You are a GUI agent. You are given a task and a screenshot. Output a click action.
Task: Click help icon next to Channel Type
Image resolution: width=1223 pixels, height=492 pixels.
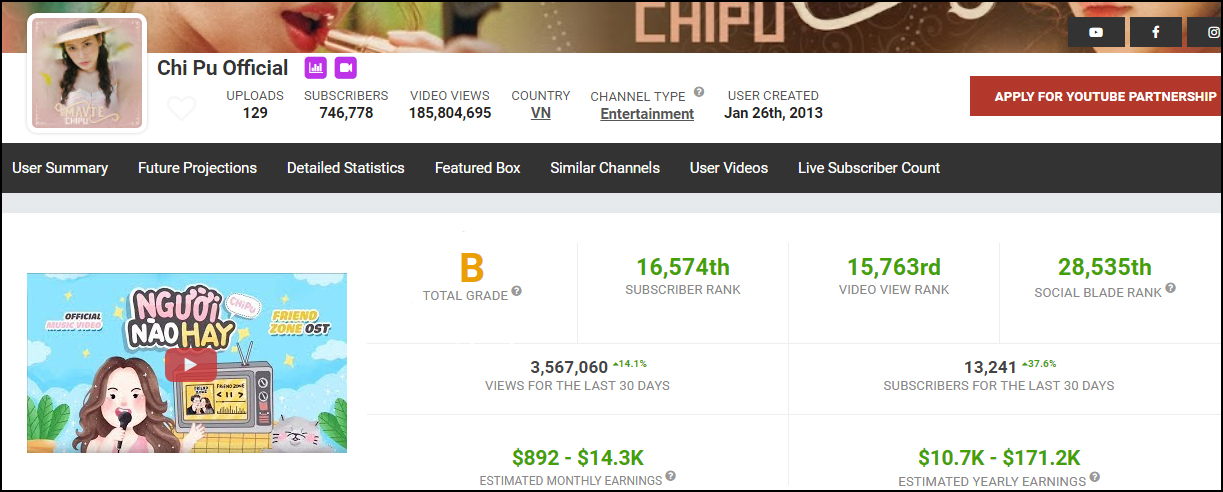tap(699, 92)
